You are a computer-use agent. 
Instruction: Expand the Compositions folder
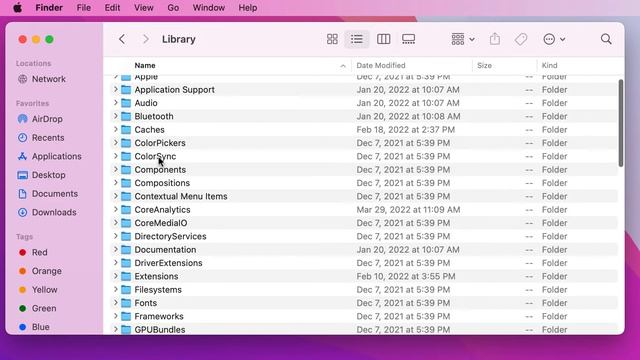click(116, 183)
